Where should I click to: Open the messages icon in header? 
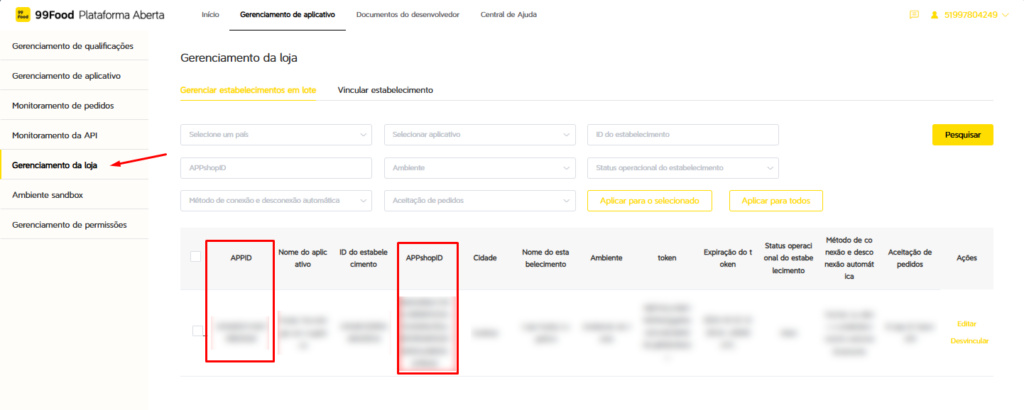pos(914,15)
